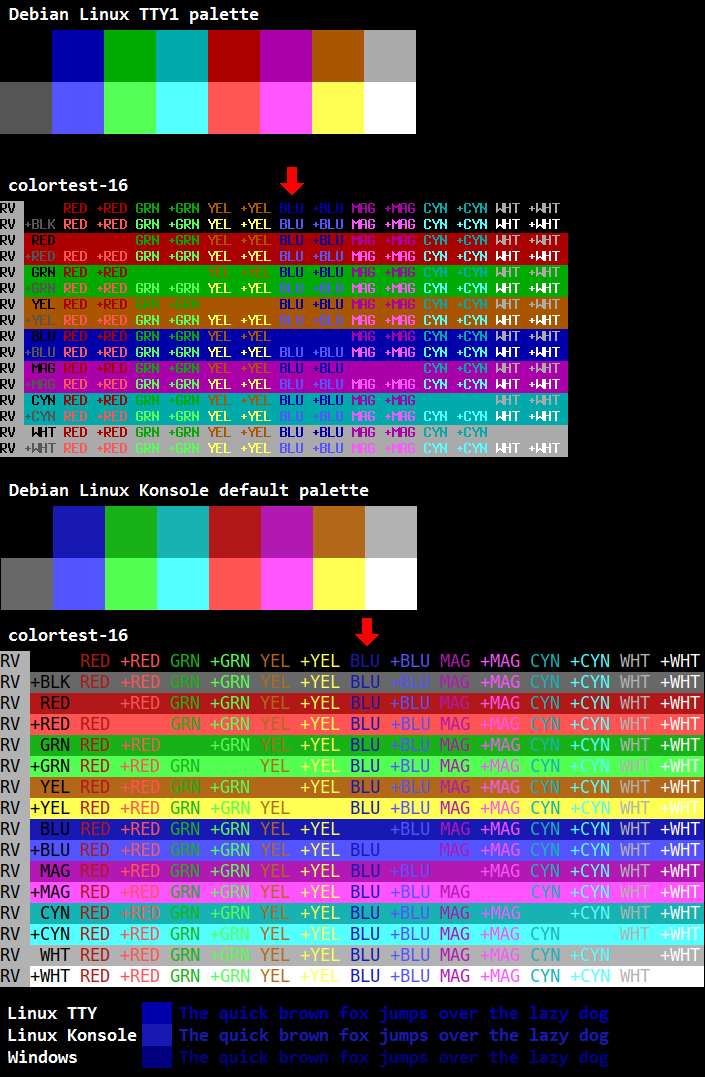The height and width of the screenshot is (1077, 705).
Task: Select the bright green swatch in Konsole palette
Action: (131, 584)
